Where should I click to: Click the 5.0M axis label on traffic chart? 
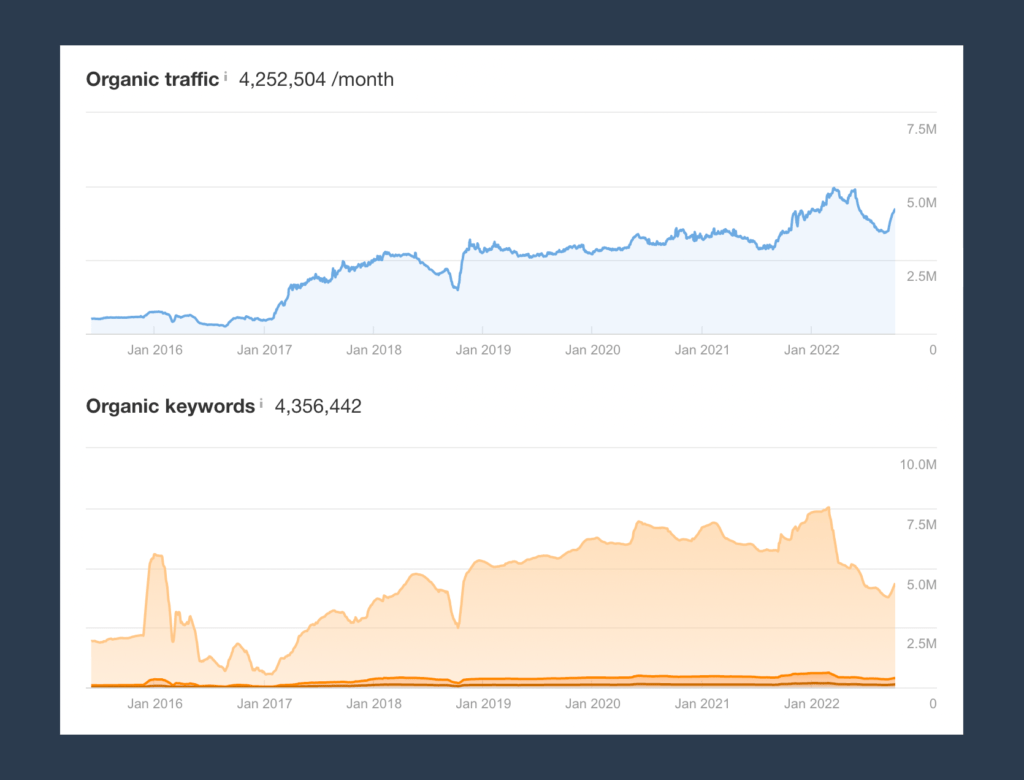tap(921, 203)
